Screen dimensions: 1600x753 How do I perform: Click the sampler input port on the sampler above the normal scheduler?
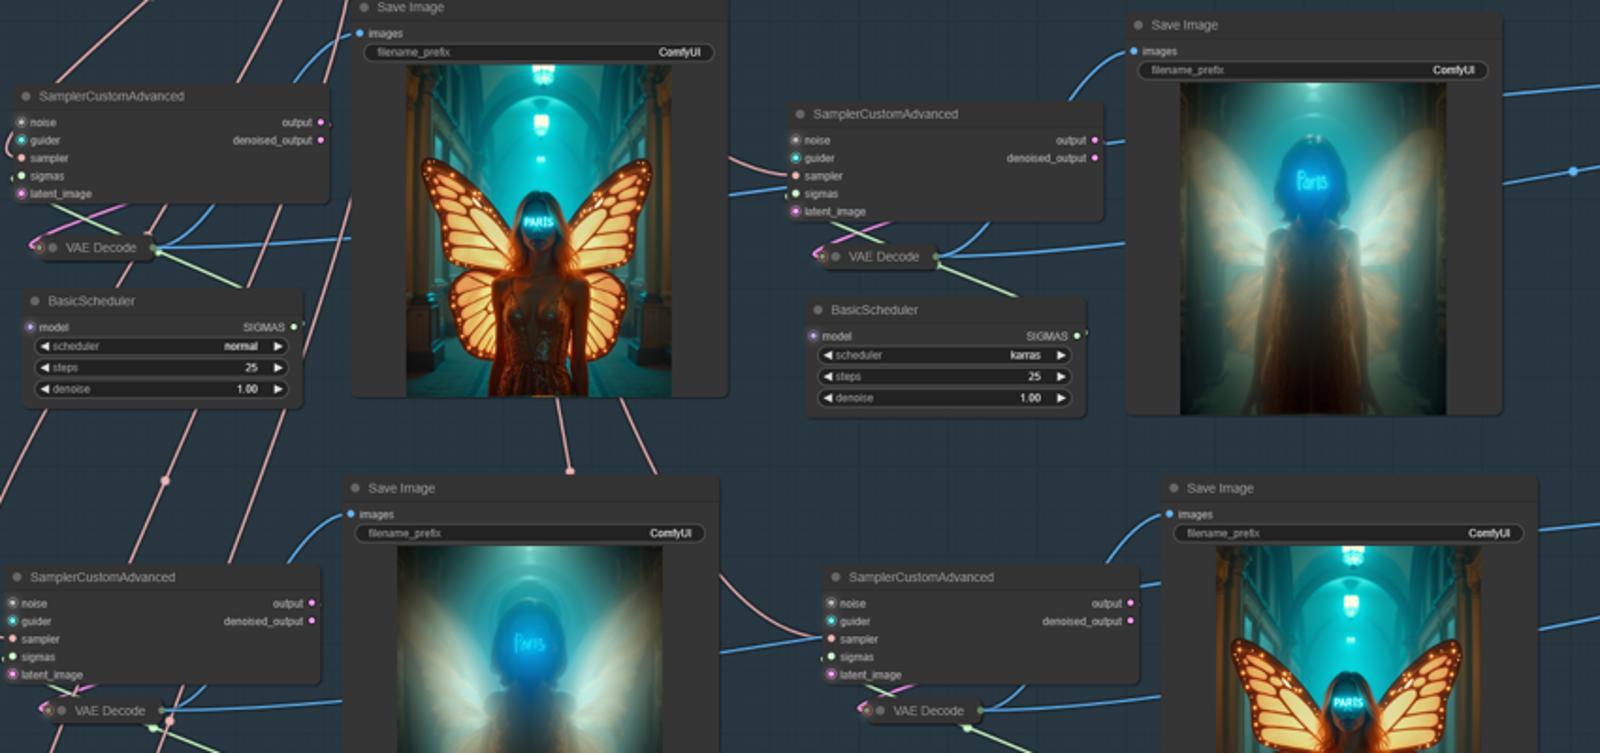tap(21, 158)
